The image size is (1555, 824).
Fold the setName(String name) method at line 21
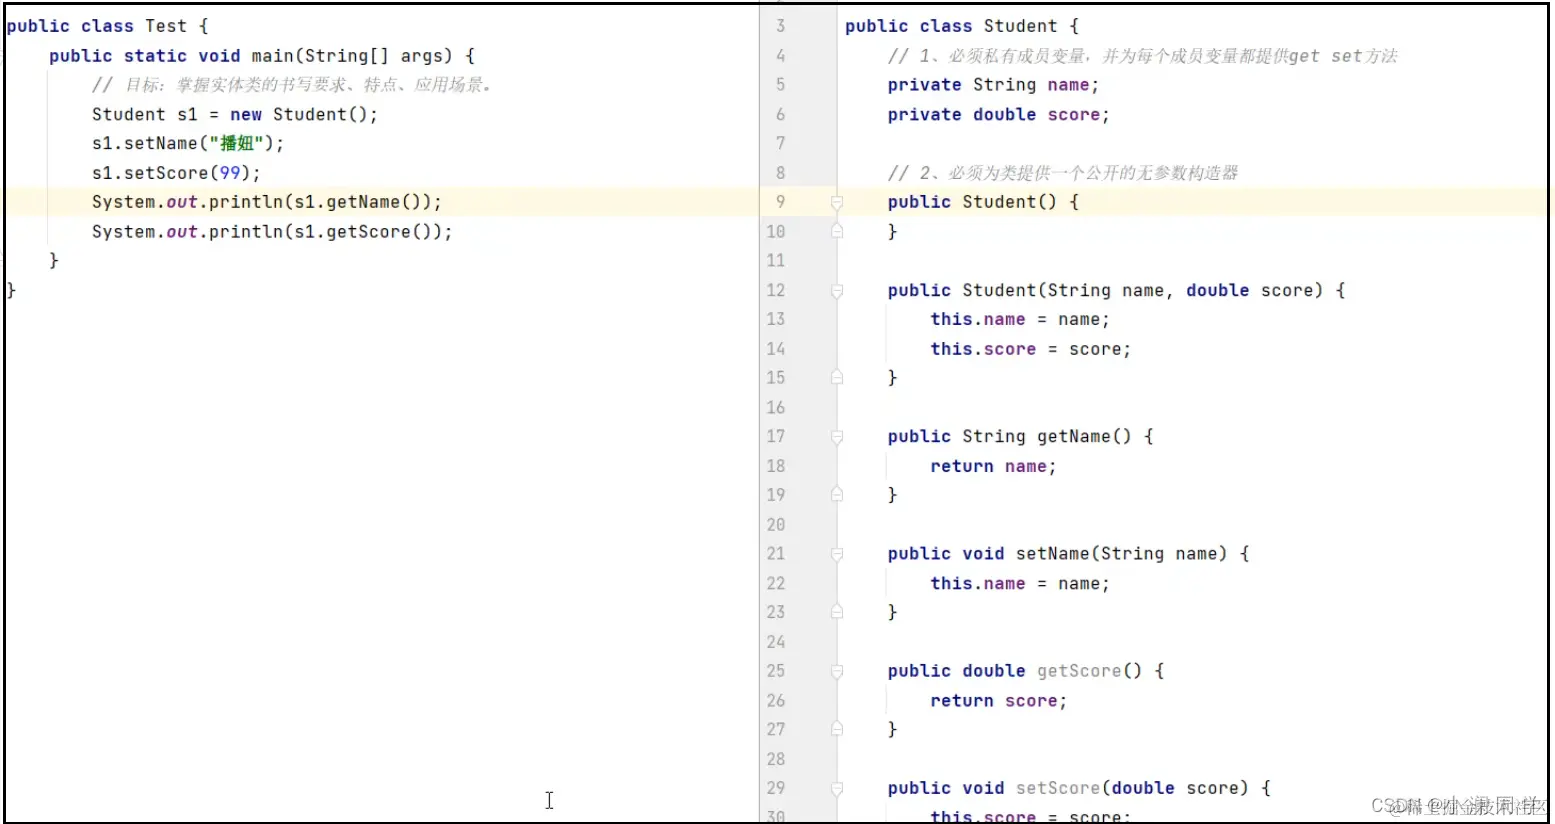point(837,554)
